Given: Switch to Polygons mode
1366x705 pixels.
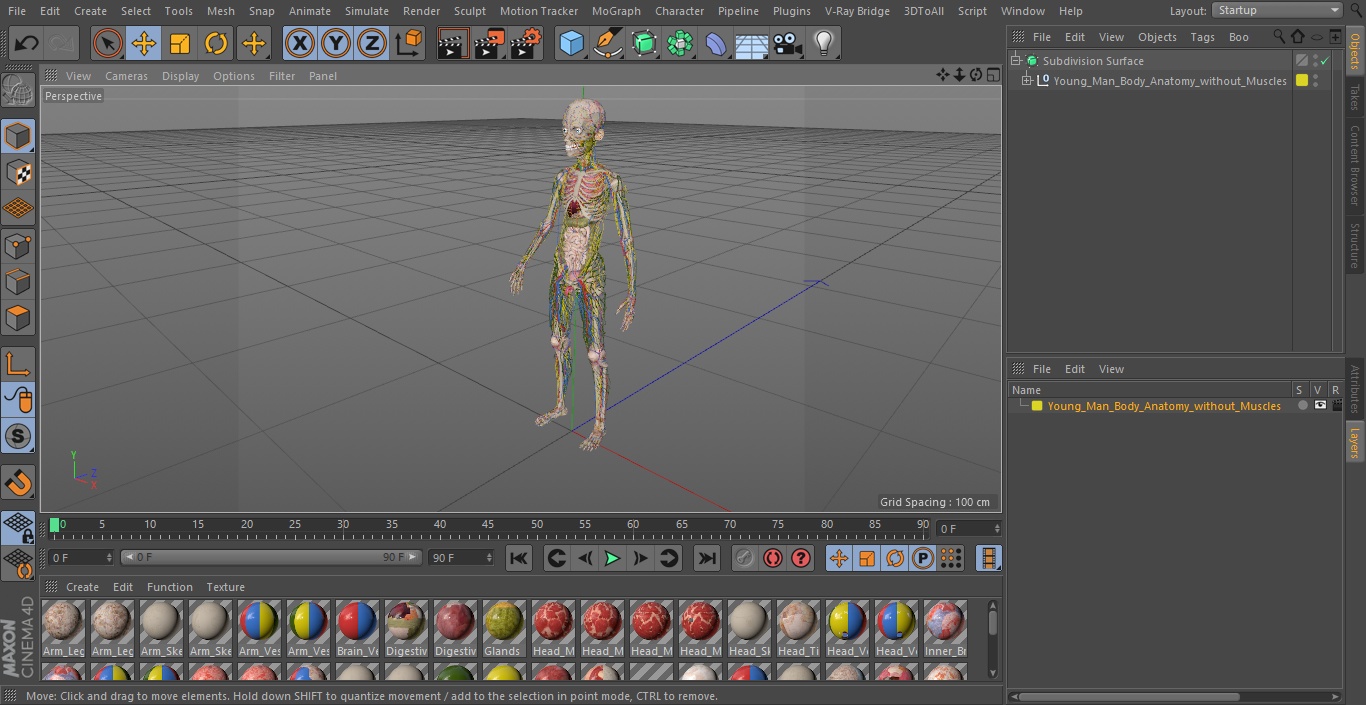Looking at the screenshot, I should coord(18,318).
